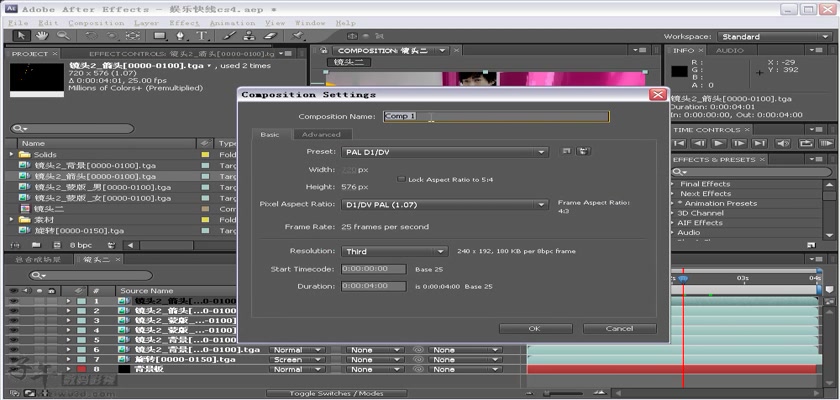Open the Preset dropdown PAL D1/DV

click(x=445, y=152)
